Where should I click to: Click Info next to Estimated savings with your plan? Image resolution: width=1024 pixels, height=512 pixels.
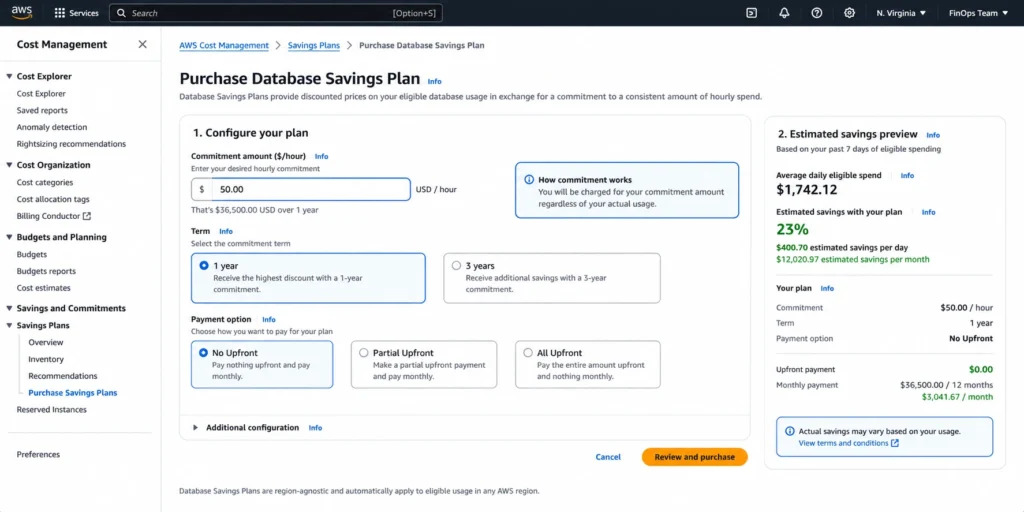pyautogui.click(x=929, y=212)
